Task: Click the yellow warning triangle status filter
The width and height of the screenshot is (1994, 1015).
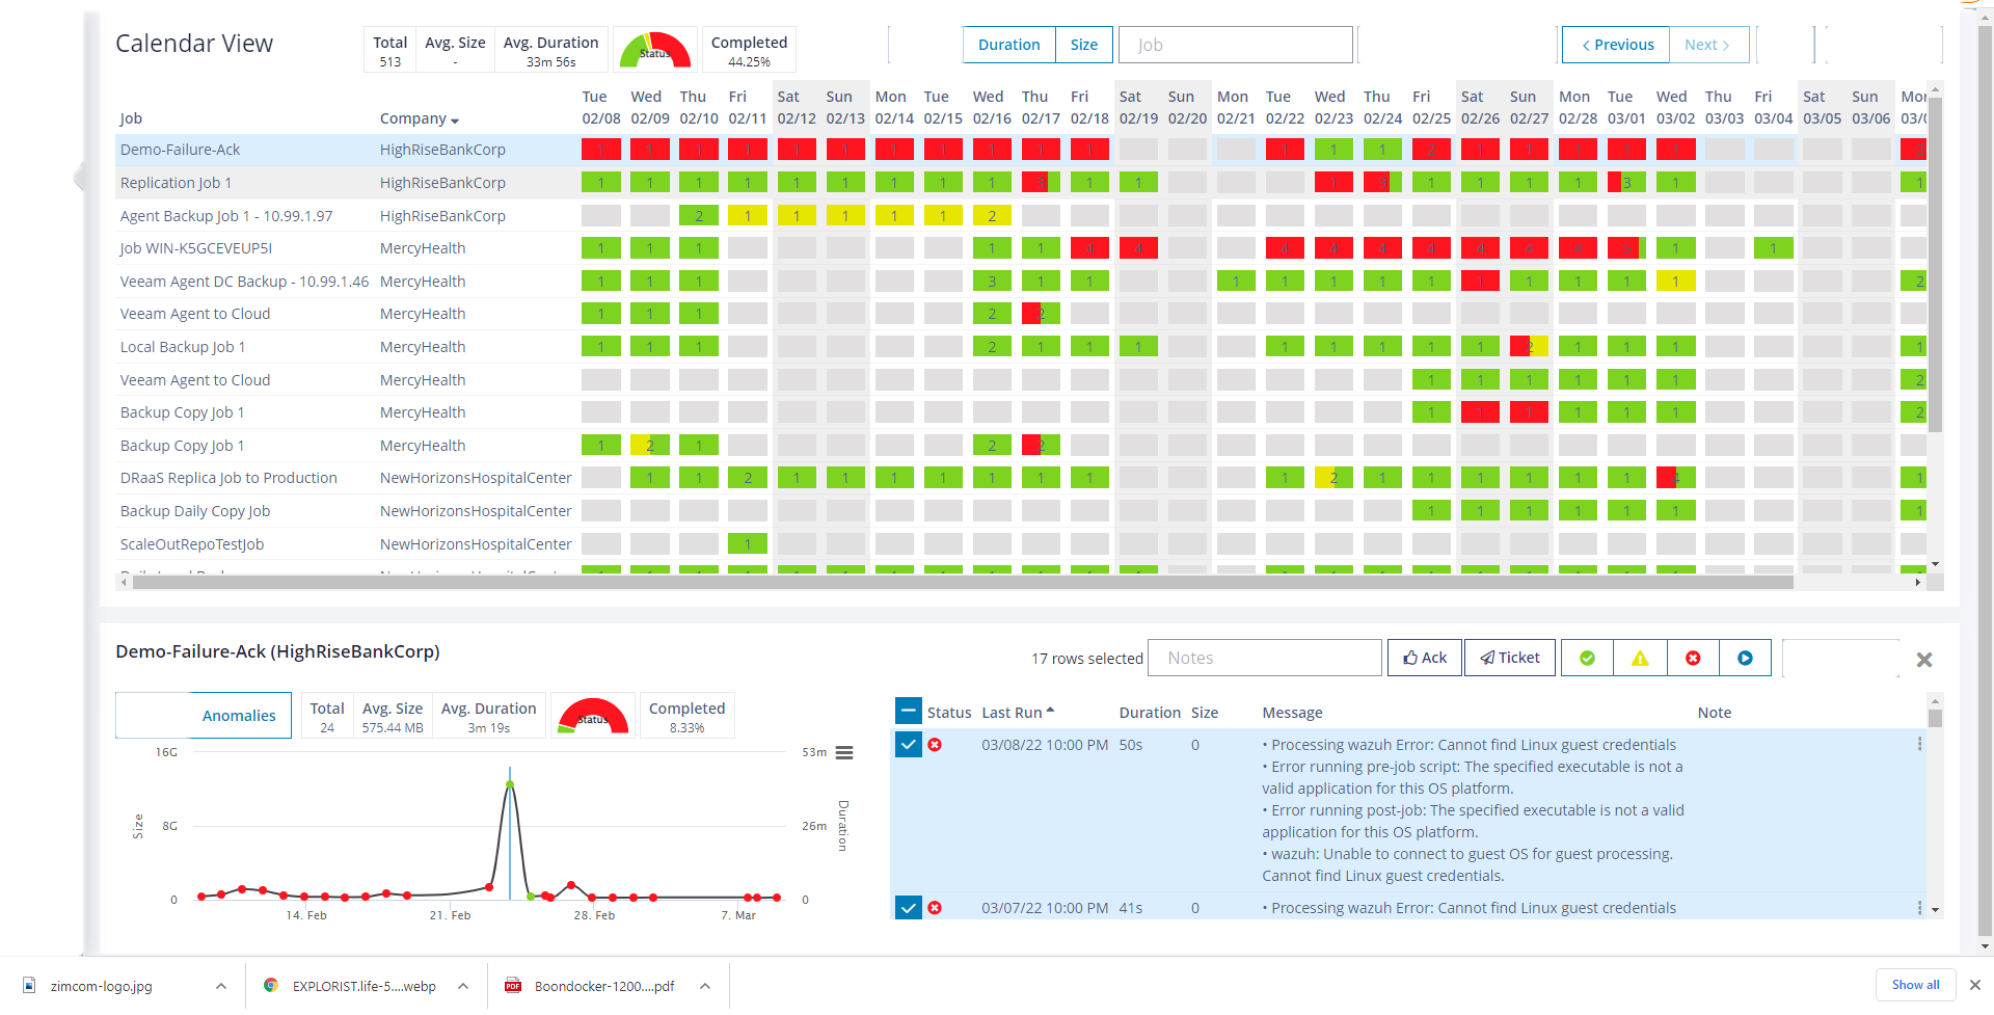Action: click(1640, 658)
